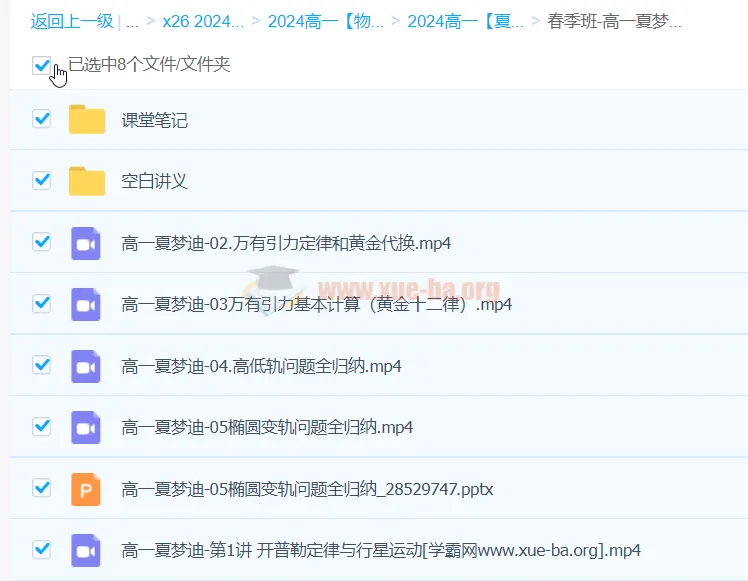Image resolution: width=748 pixels, height=581 pixels.
Task: Click video icon for 03万有引力基本计算 file
Action: pyautogui.click(x=86, y=304)
